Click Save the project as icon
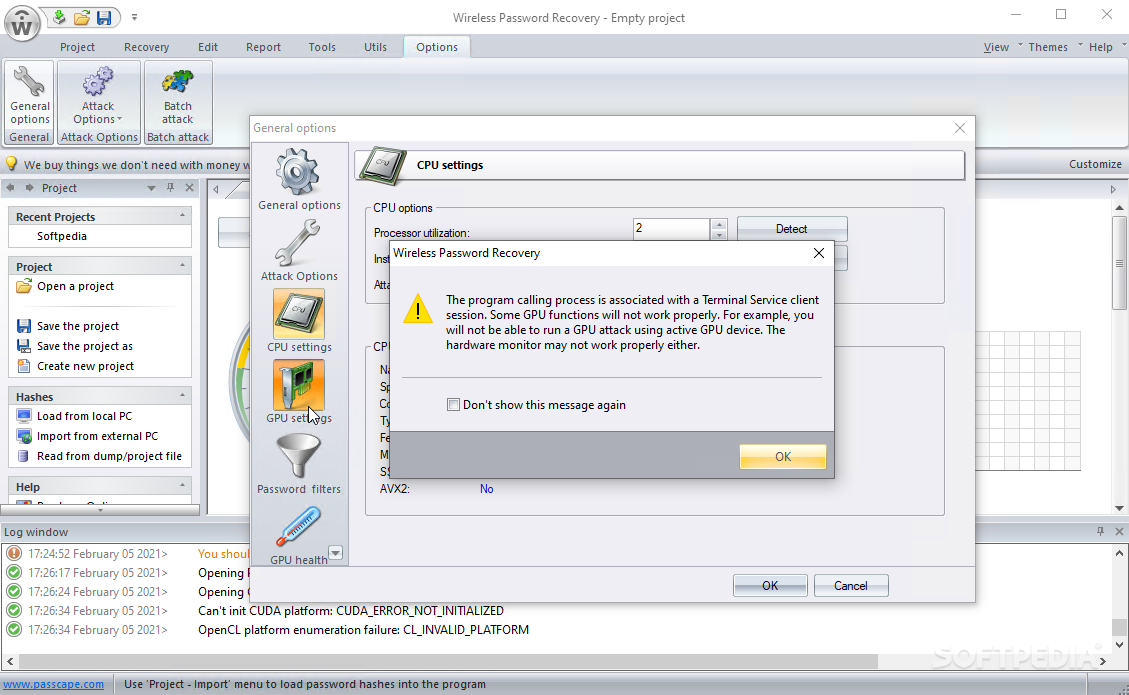This screenshot has width=1129, height=695. click(x=24, y=346)
